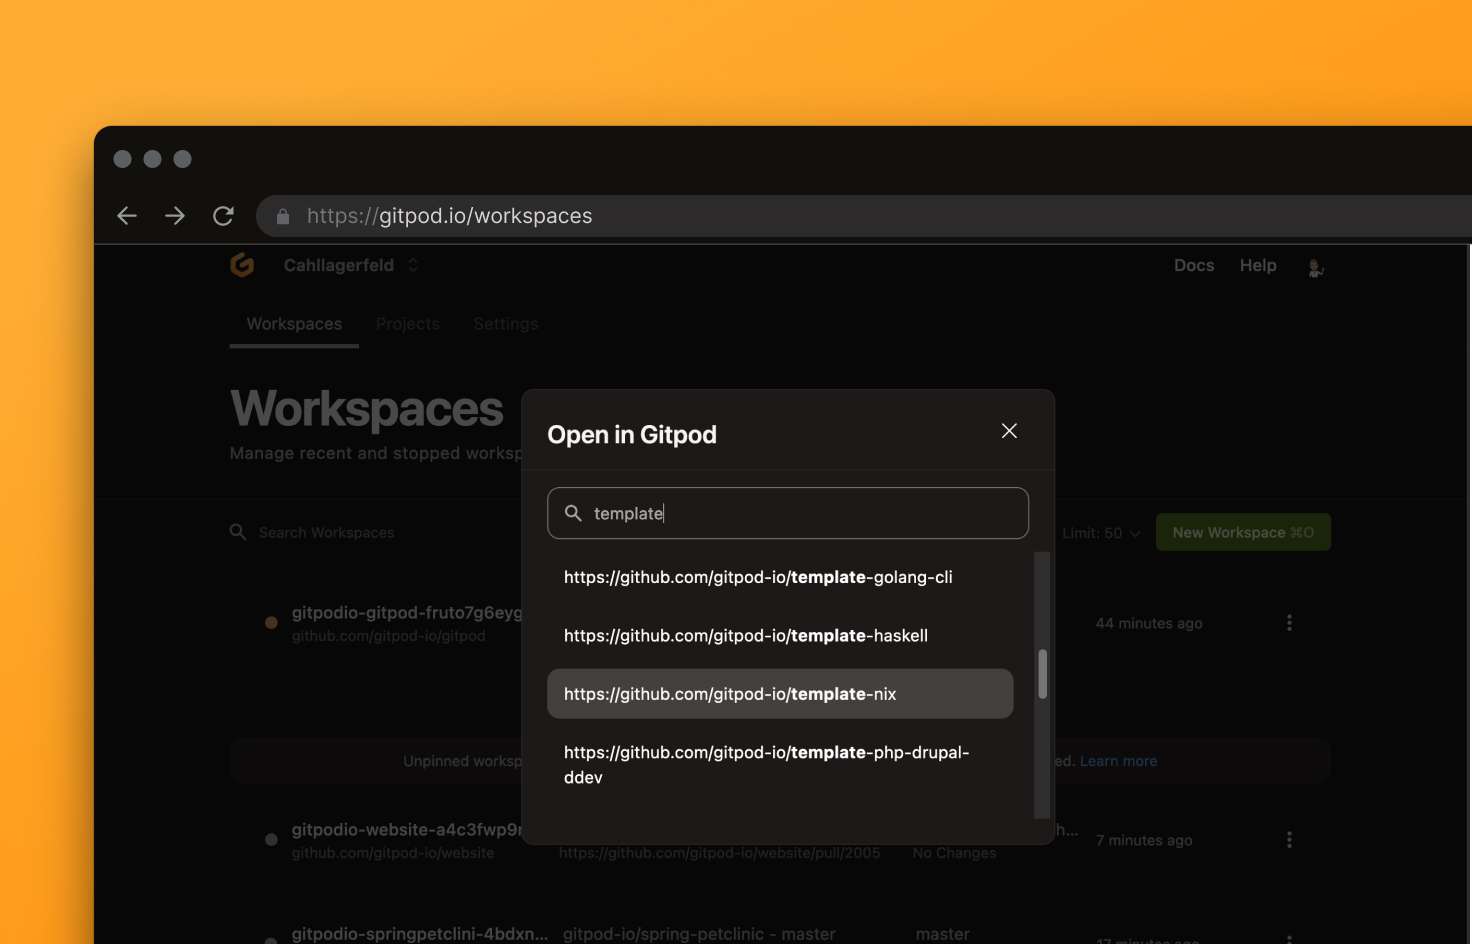Click the magnifier icon inside the Open in Gitpod search box
Image resolution: width=1472 pixels, height=944 pixels.
(573, 513)
